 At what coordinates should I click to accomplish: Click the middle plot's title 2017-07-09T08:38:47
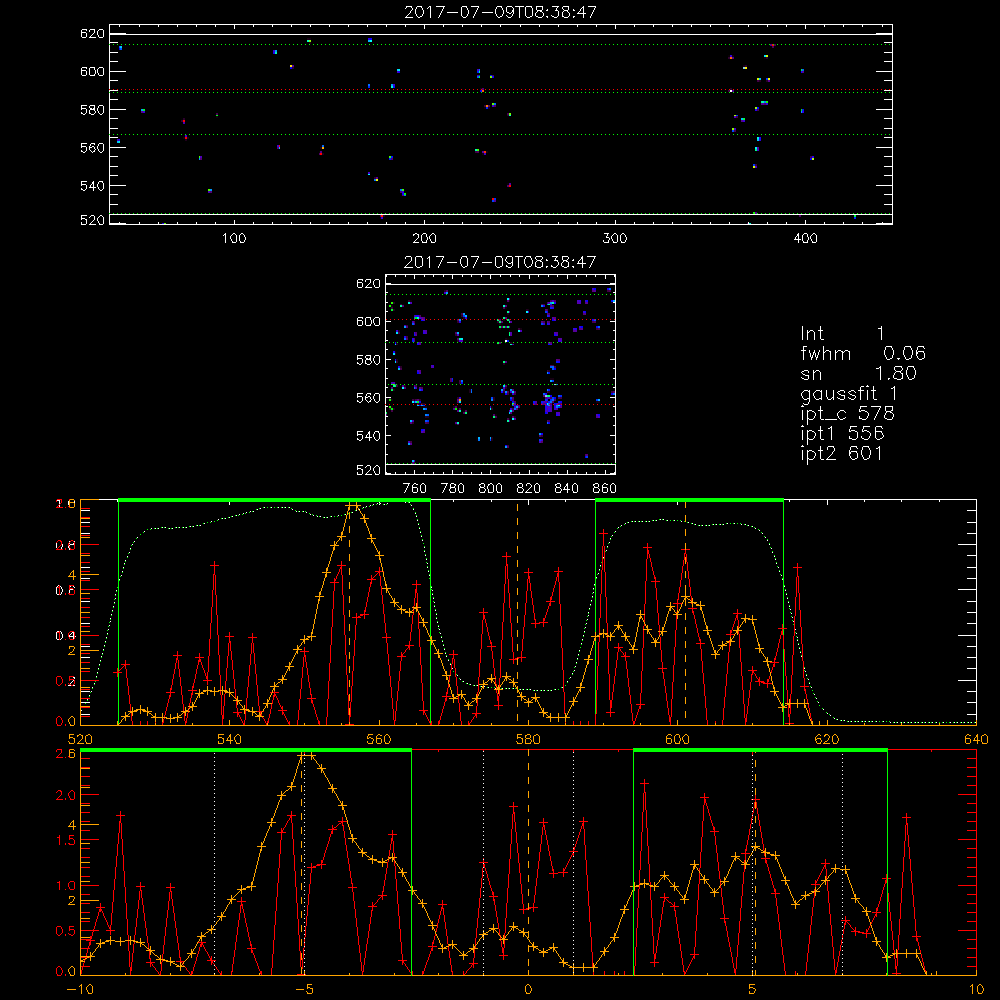click(x=500, y=262)
